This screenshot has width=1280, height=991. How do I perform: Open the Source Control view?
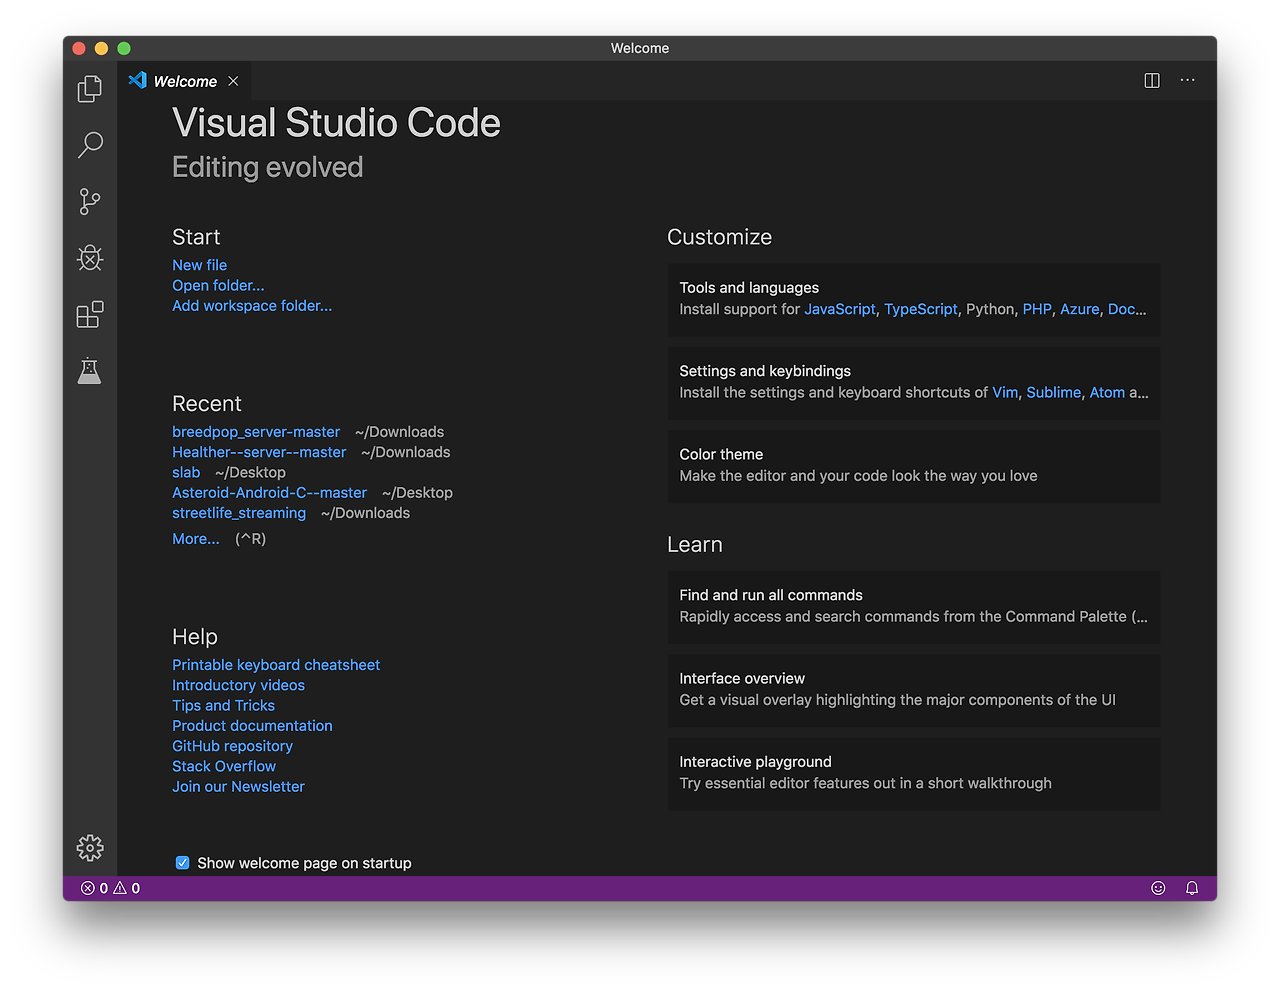pos(90,202)
